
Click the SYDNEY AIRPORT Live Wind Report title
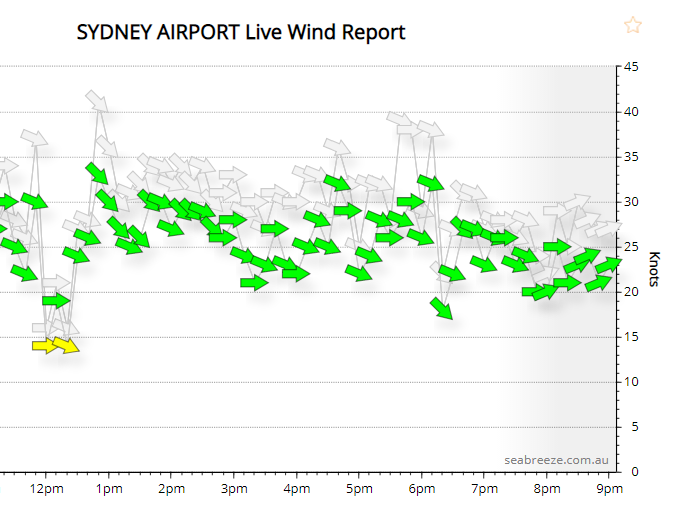click(241, 32)
